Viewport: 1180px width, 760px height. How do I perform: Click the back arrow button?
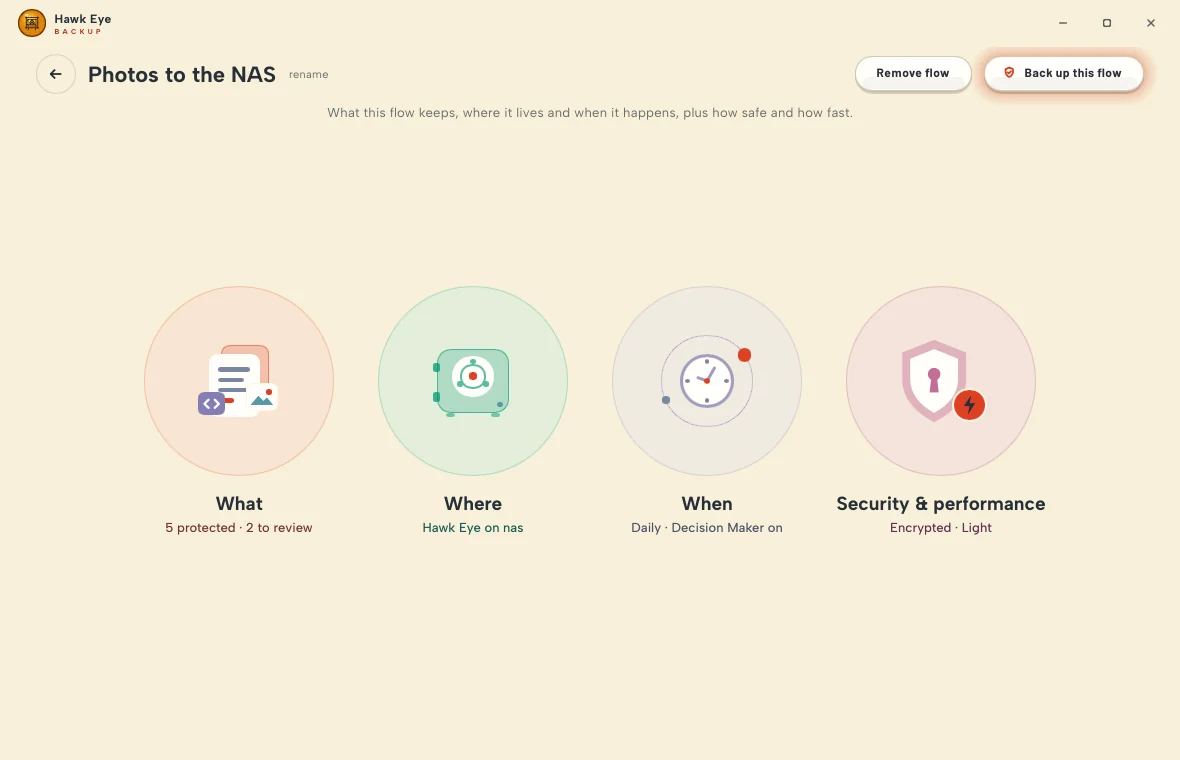click(56, 74)
